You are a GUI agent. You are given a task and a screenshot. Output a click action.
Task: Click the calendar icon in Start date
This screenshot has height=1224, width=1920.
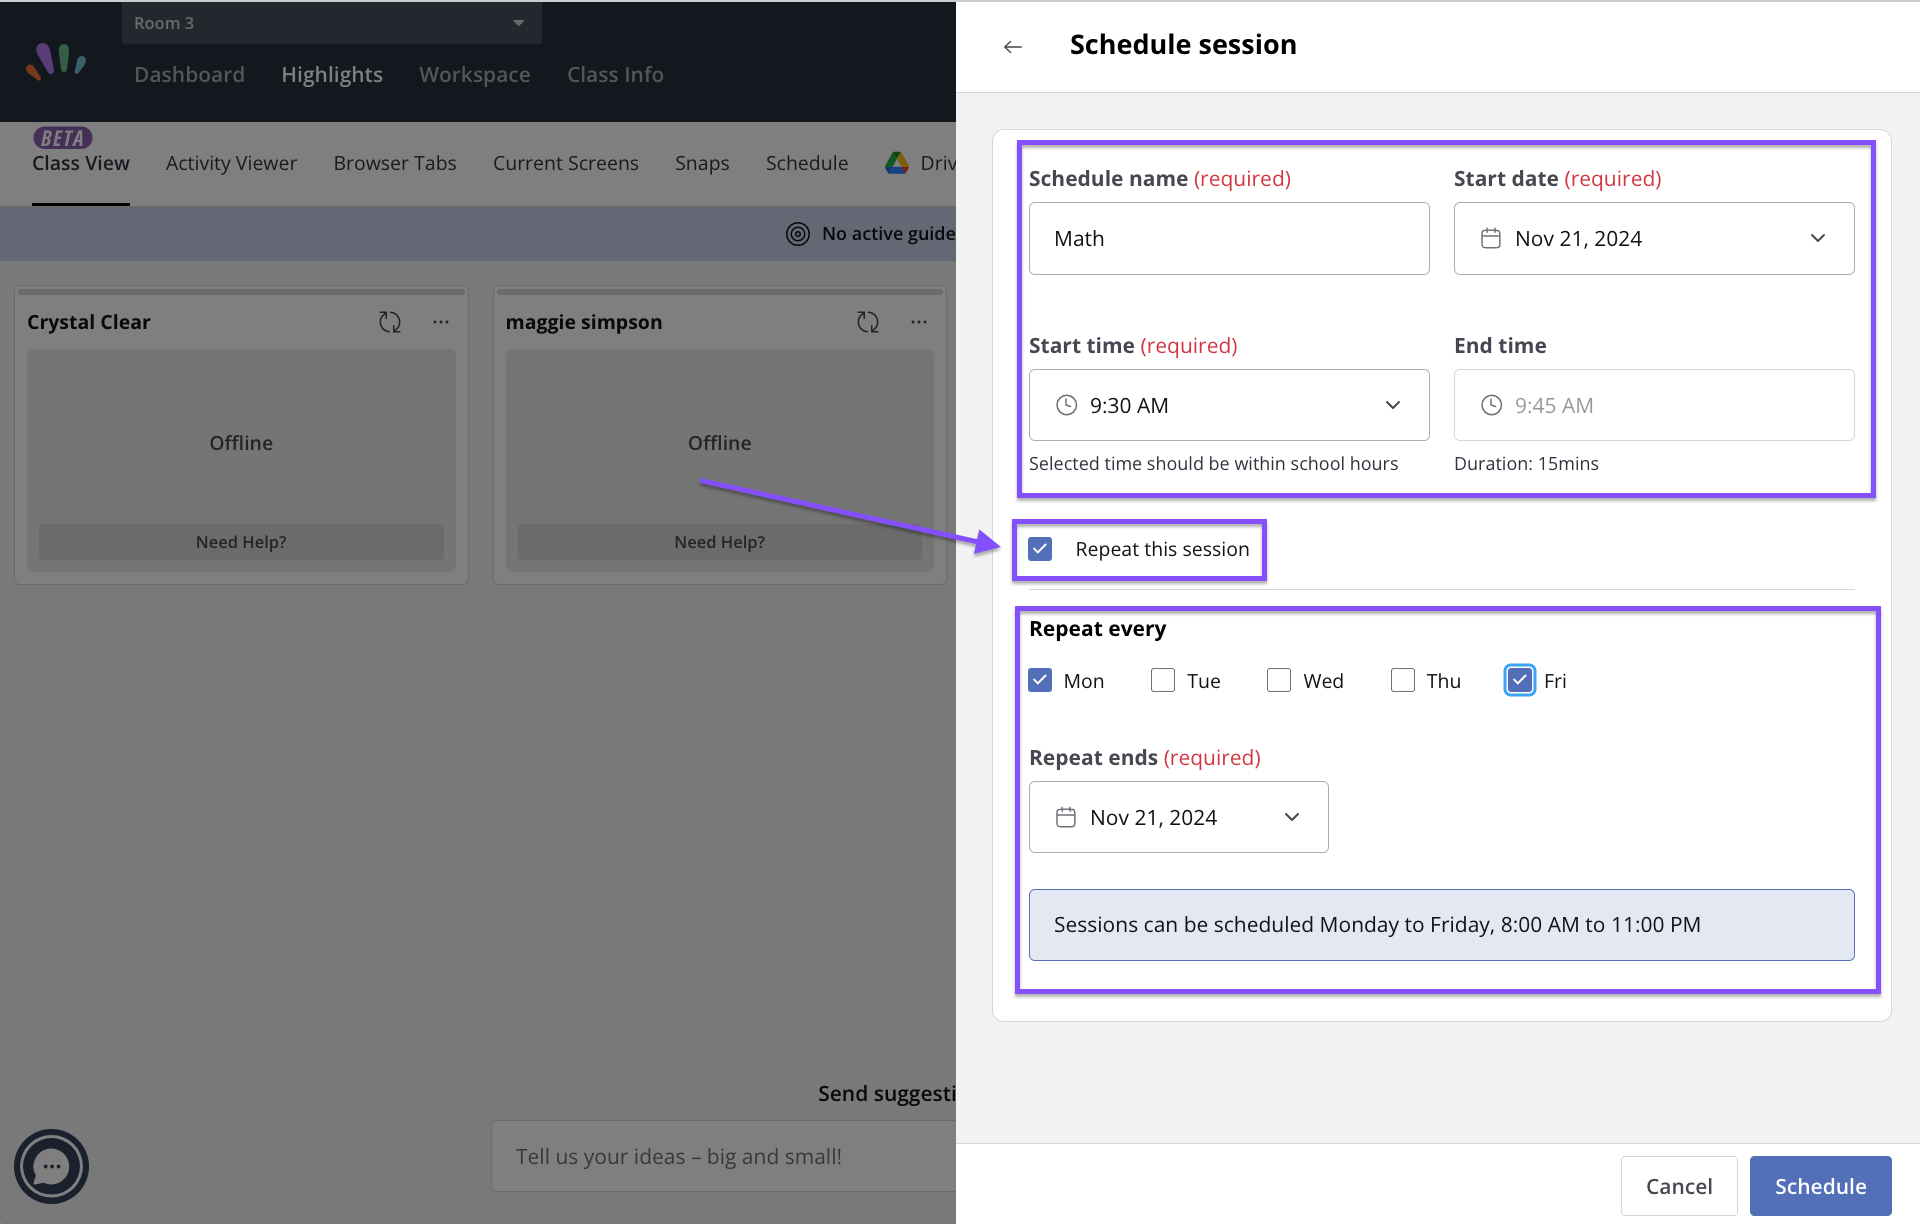[x=1491, y=239]
